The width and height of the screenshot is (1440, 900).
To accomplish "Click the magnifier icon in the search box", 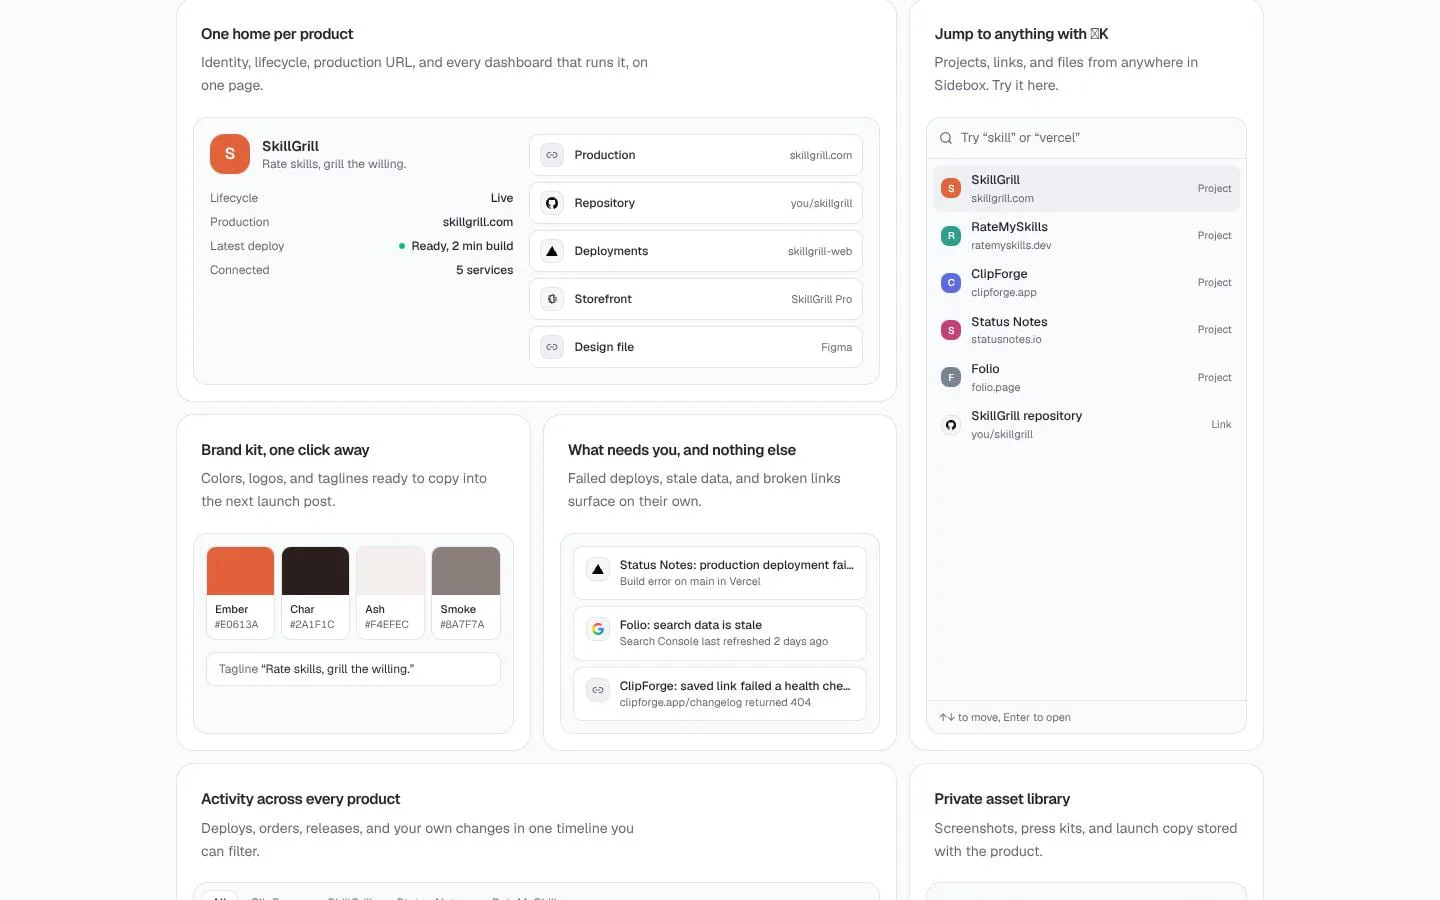I will click(x=946, y=138).
